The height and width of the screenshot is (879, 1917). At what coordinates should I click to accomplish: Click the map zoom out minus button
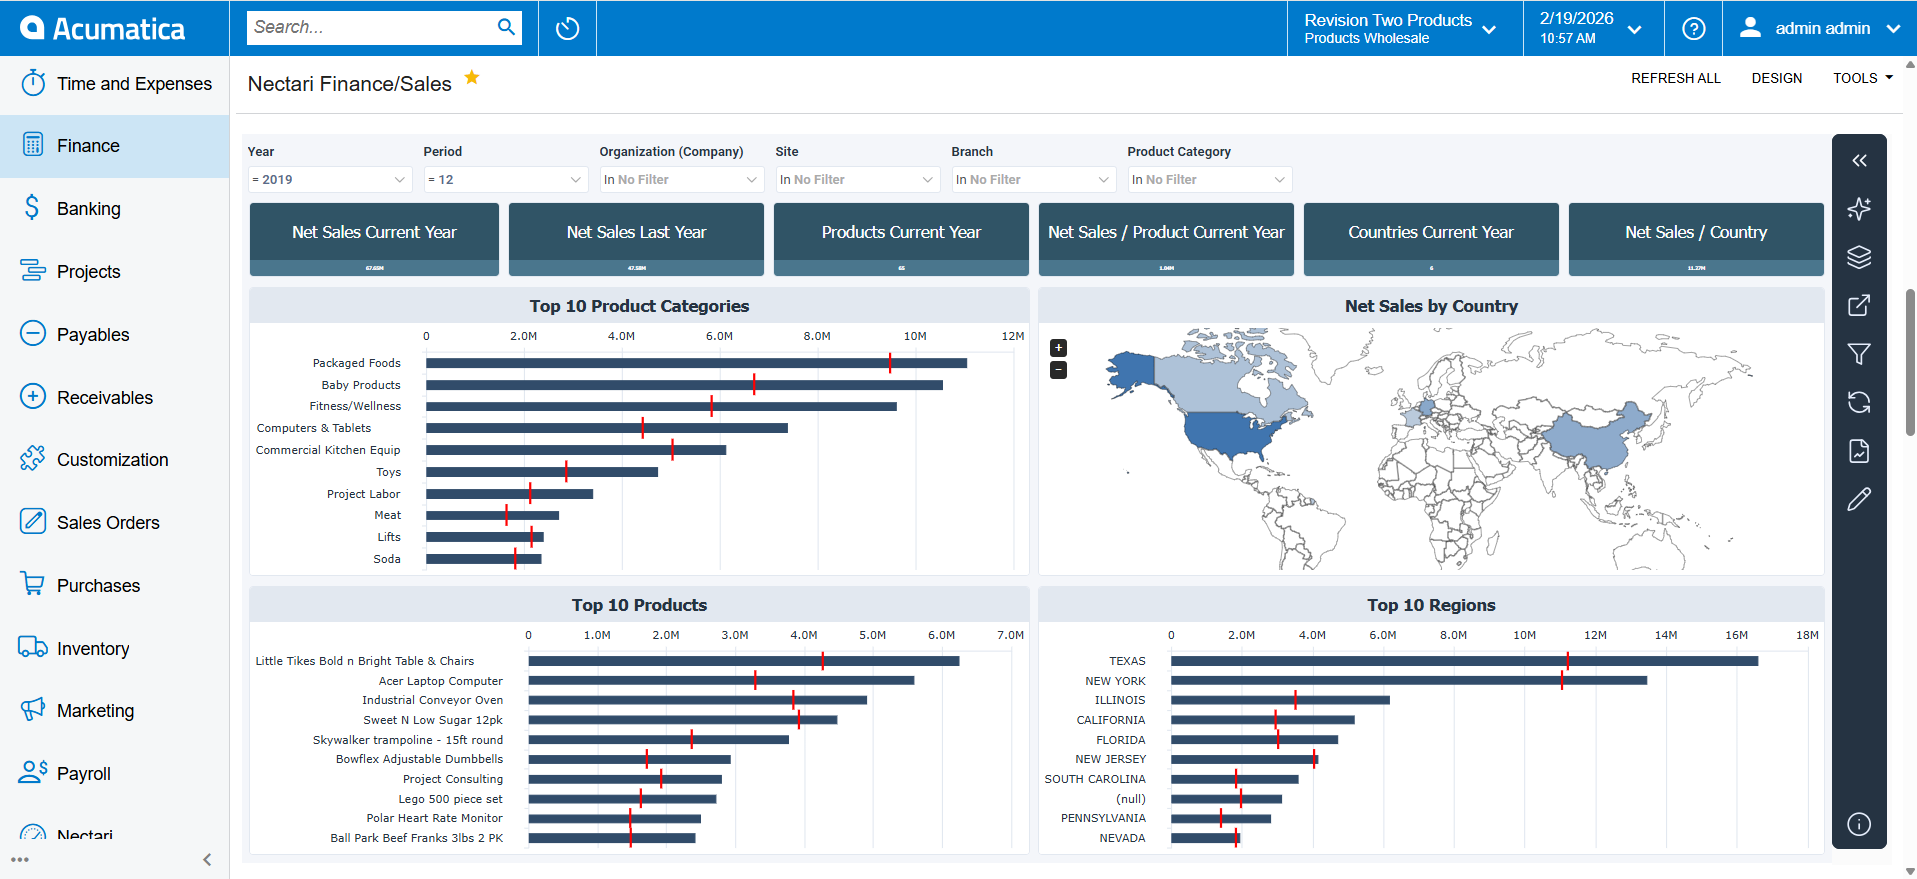click(x=1058, y=370)
